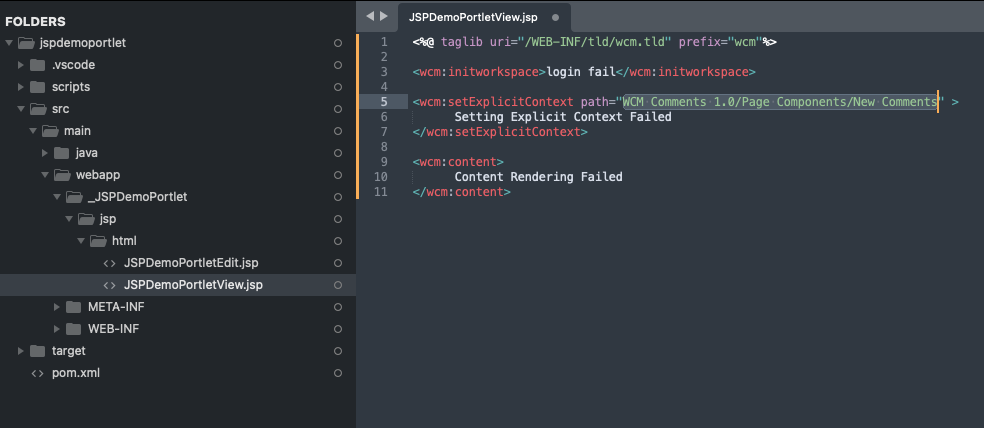Select the META-INF folder name

(x=117, y=307)
